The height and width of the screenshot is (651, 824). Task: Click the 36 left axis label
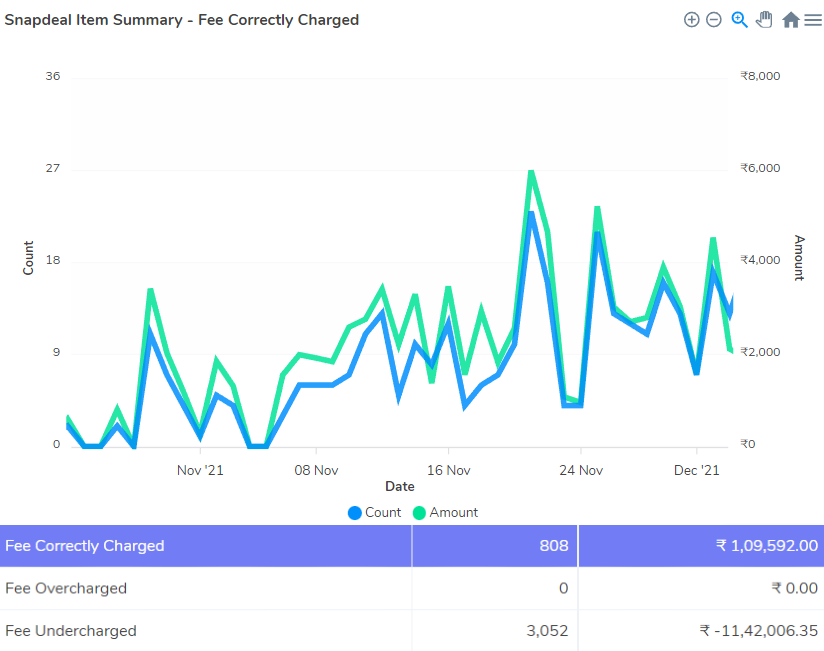coord(53,76)
